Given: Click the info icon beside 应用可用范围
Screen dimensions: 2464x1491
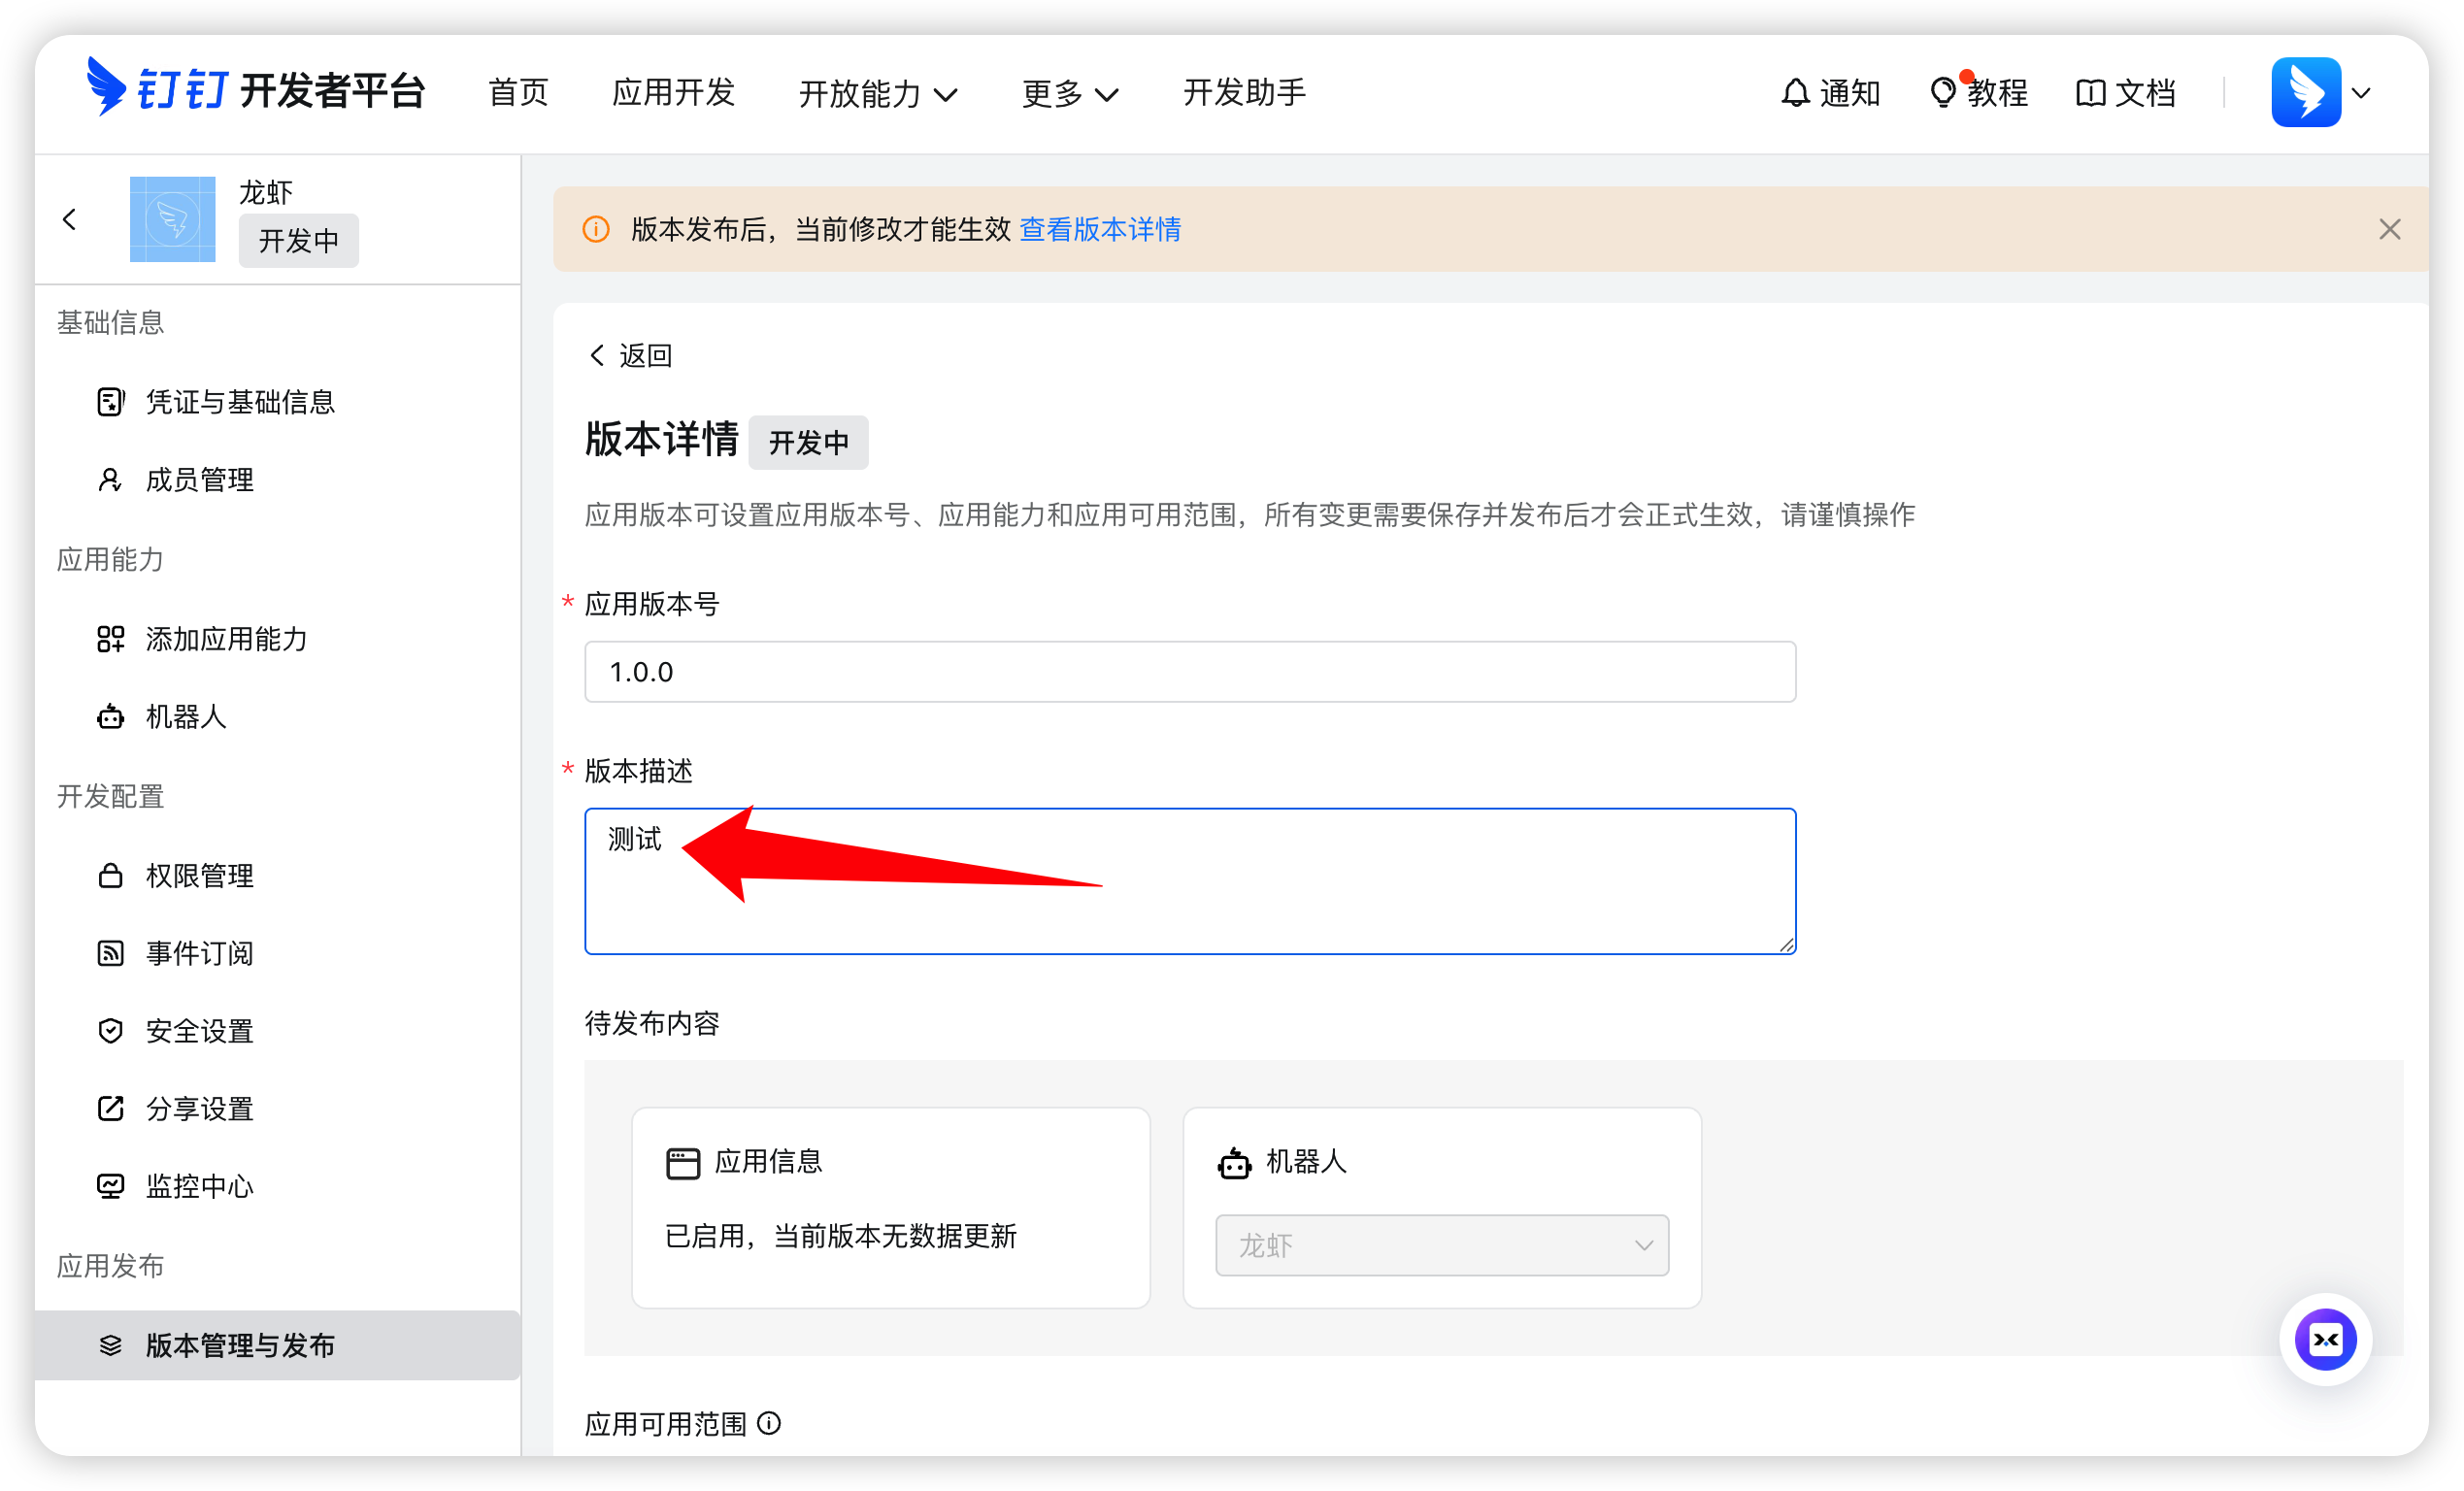Looking at the screenshot, I should click(x=769, y=1423).
